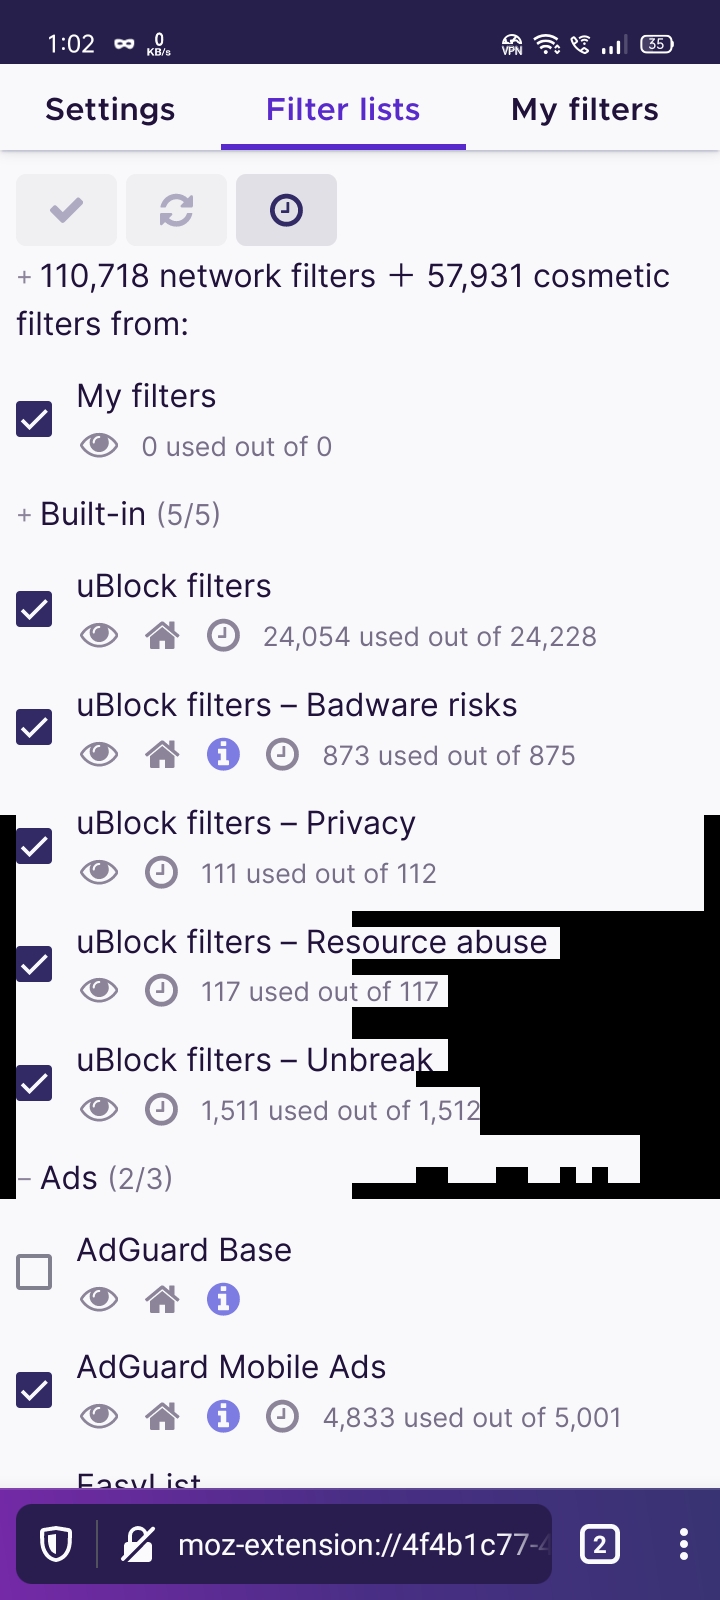Switch to the Settings tab
720x1600 pixels.
[110, 109]
